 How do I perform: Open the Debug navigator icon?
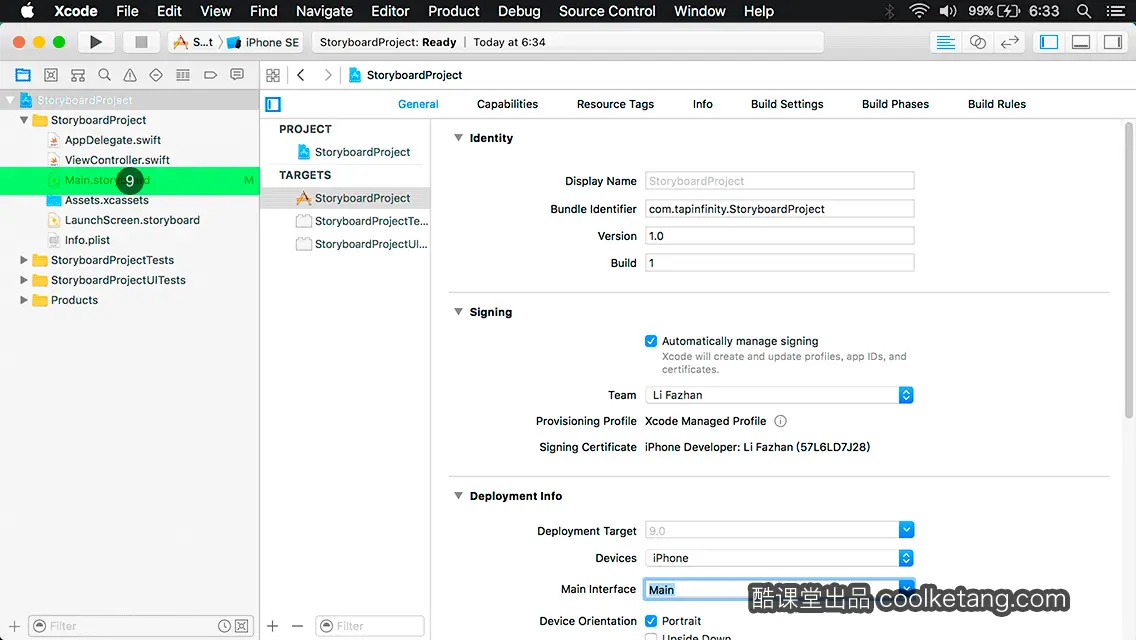tap(183, 75)
